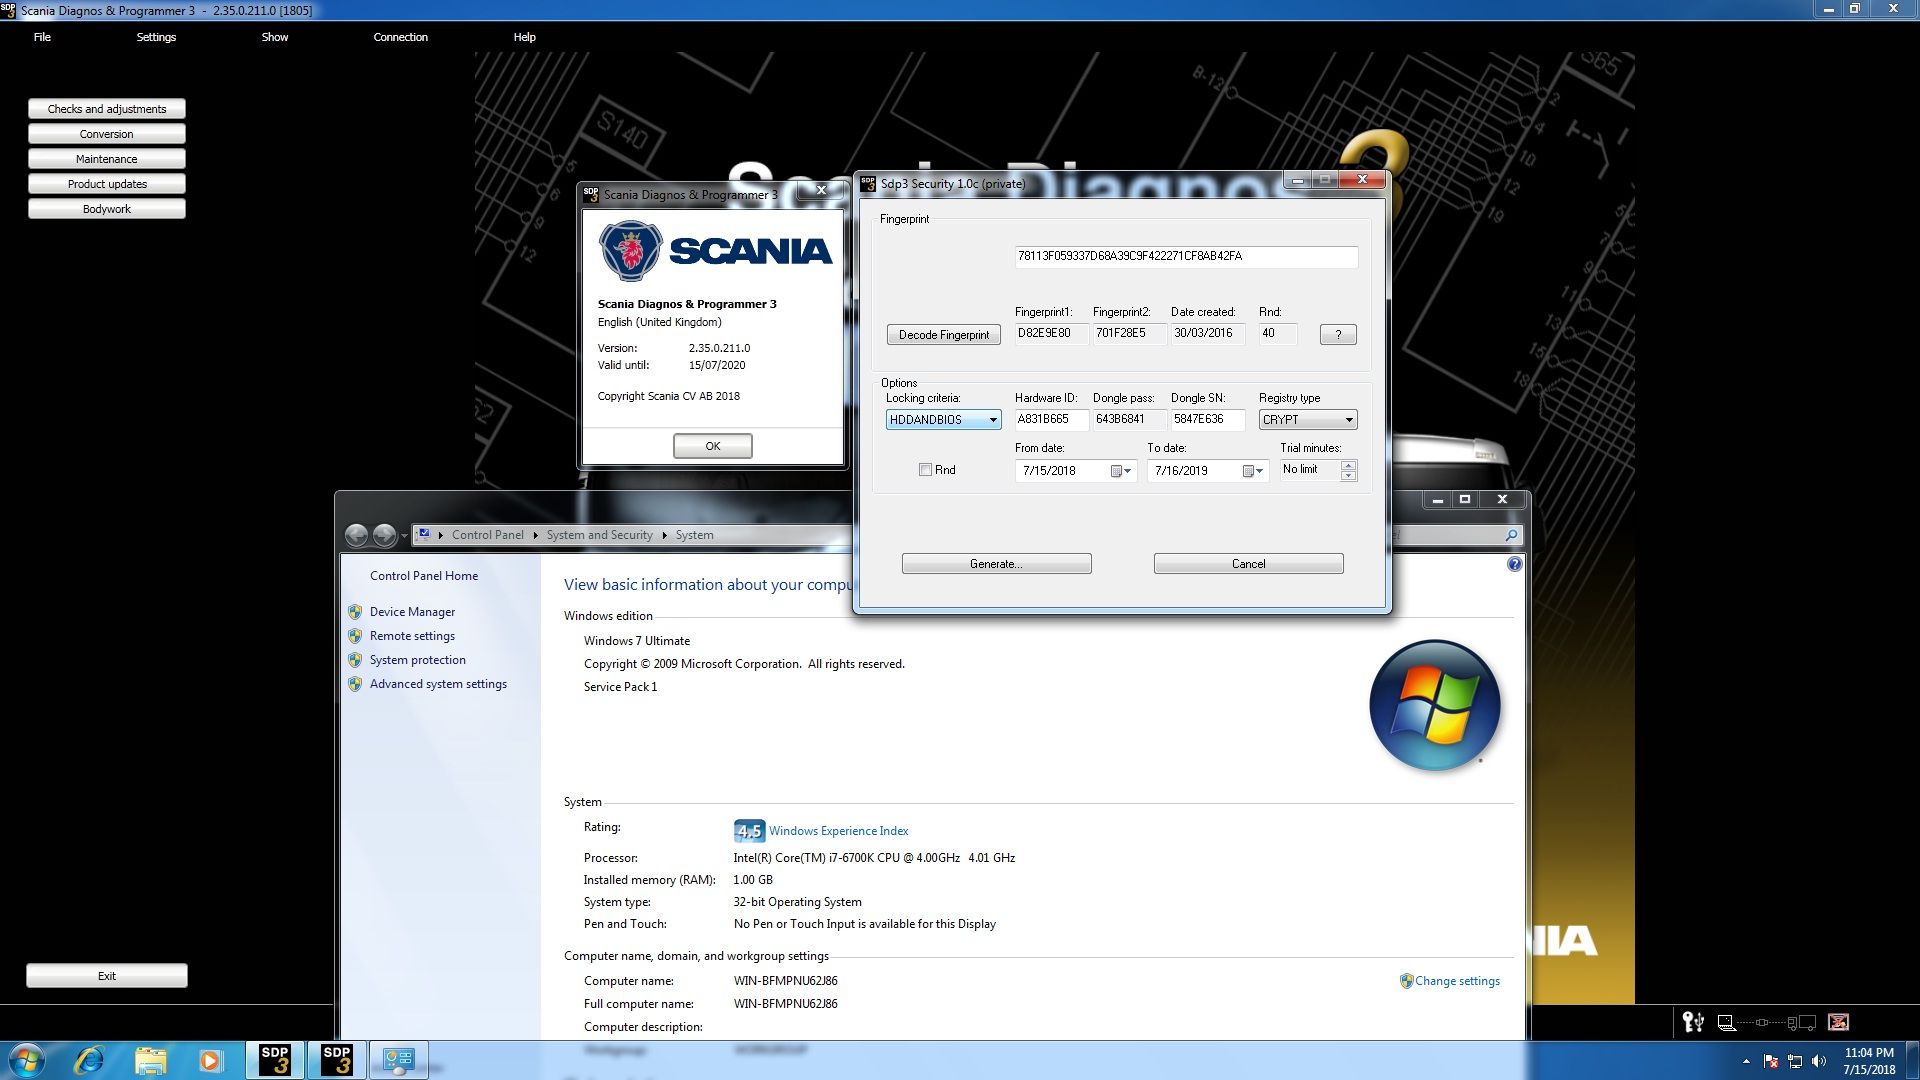This screenshot has width=1920, height=1080.
Task: Click the question mark button
Action: click(1338, 335)
